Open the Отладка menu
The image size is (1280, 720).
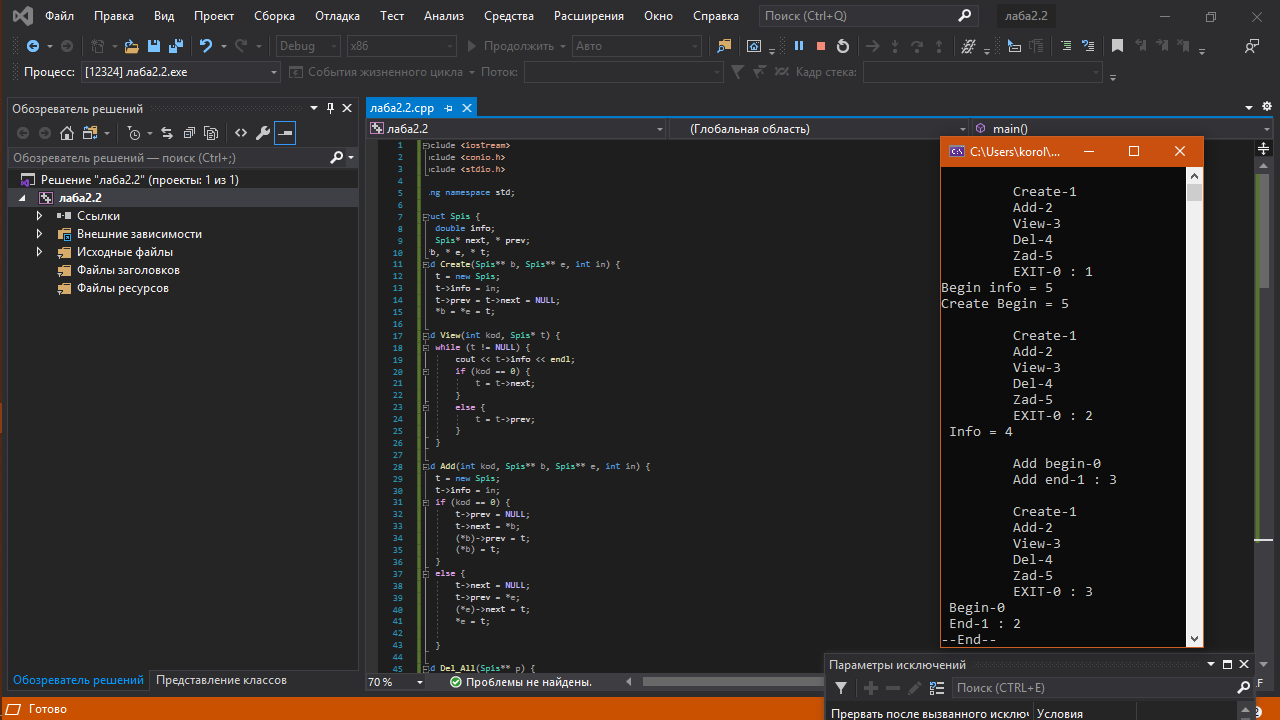337,16
